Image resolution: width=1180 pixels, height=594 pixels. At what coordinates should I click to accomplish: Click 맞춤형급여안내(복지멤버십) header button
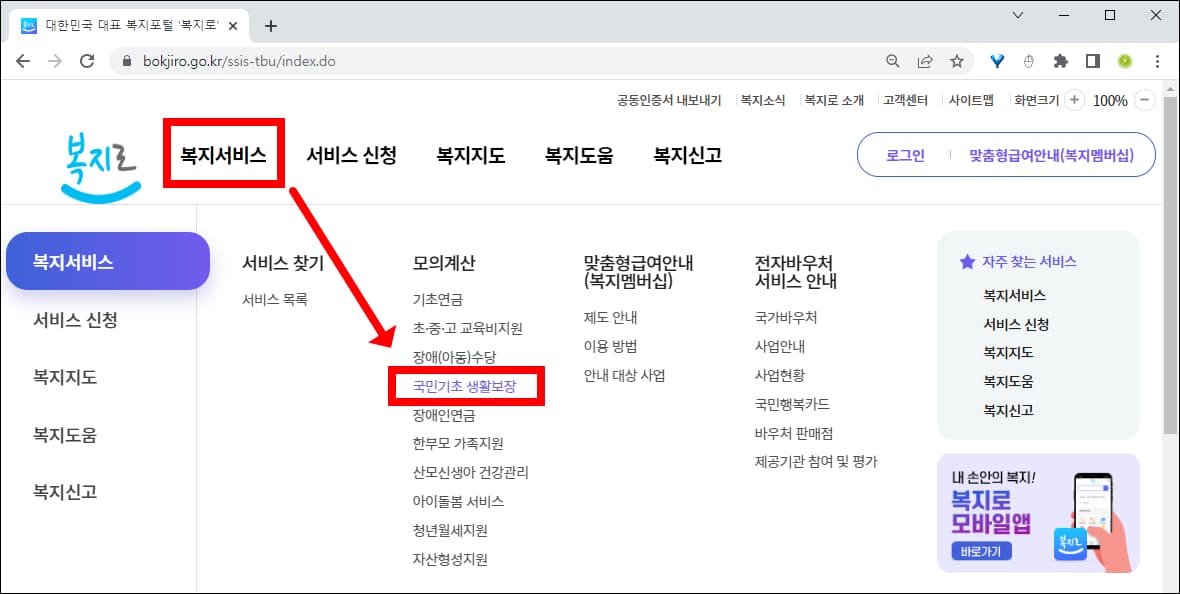pos(1051,155)
